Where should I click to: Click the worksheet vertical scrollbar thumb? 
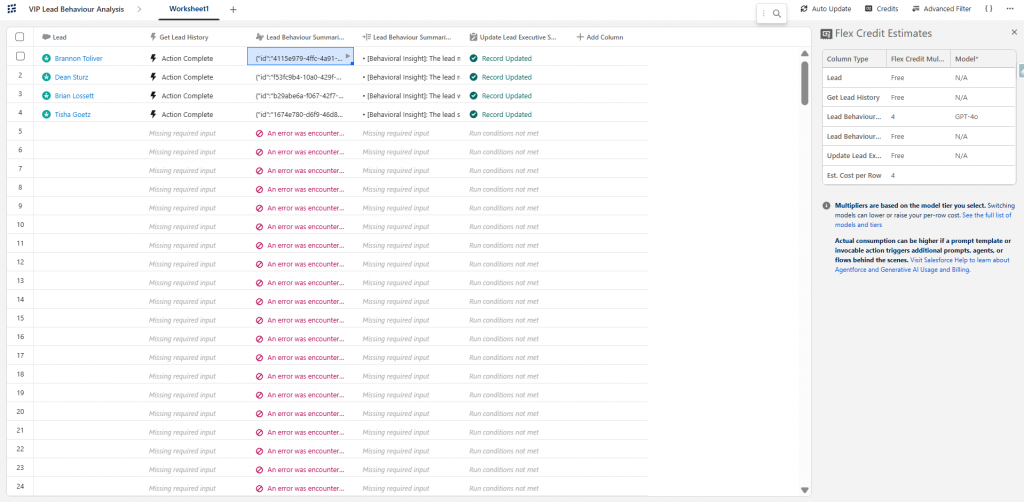[x=805, y=84]
